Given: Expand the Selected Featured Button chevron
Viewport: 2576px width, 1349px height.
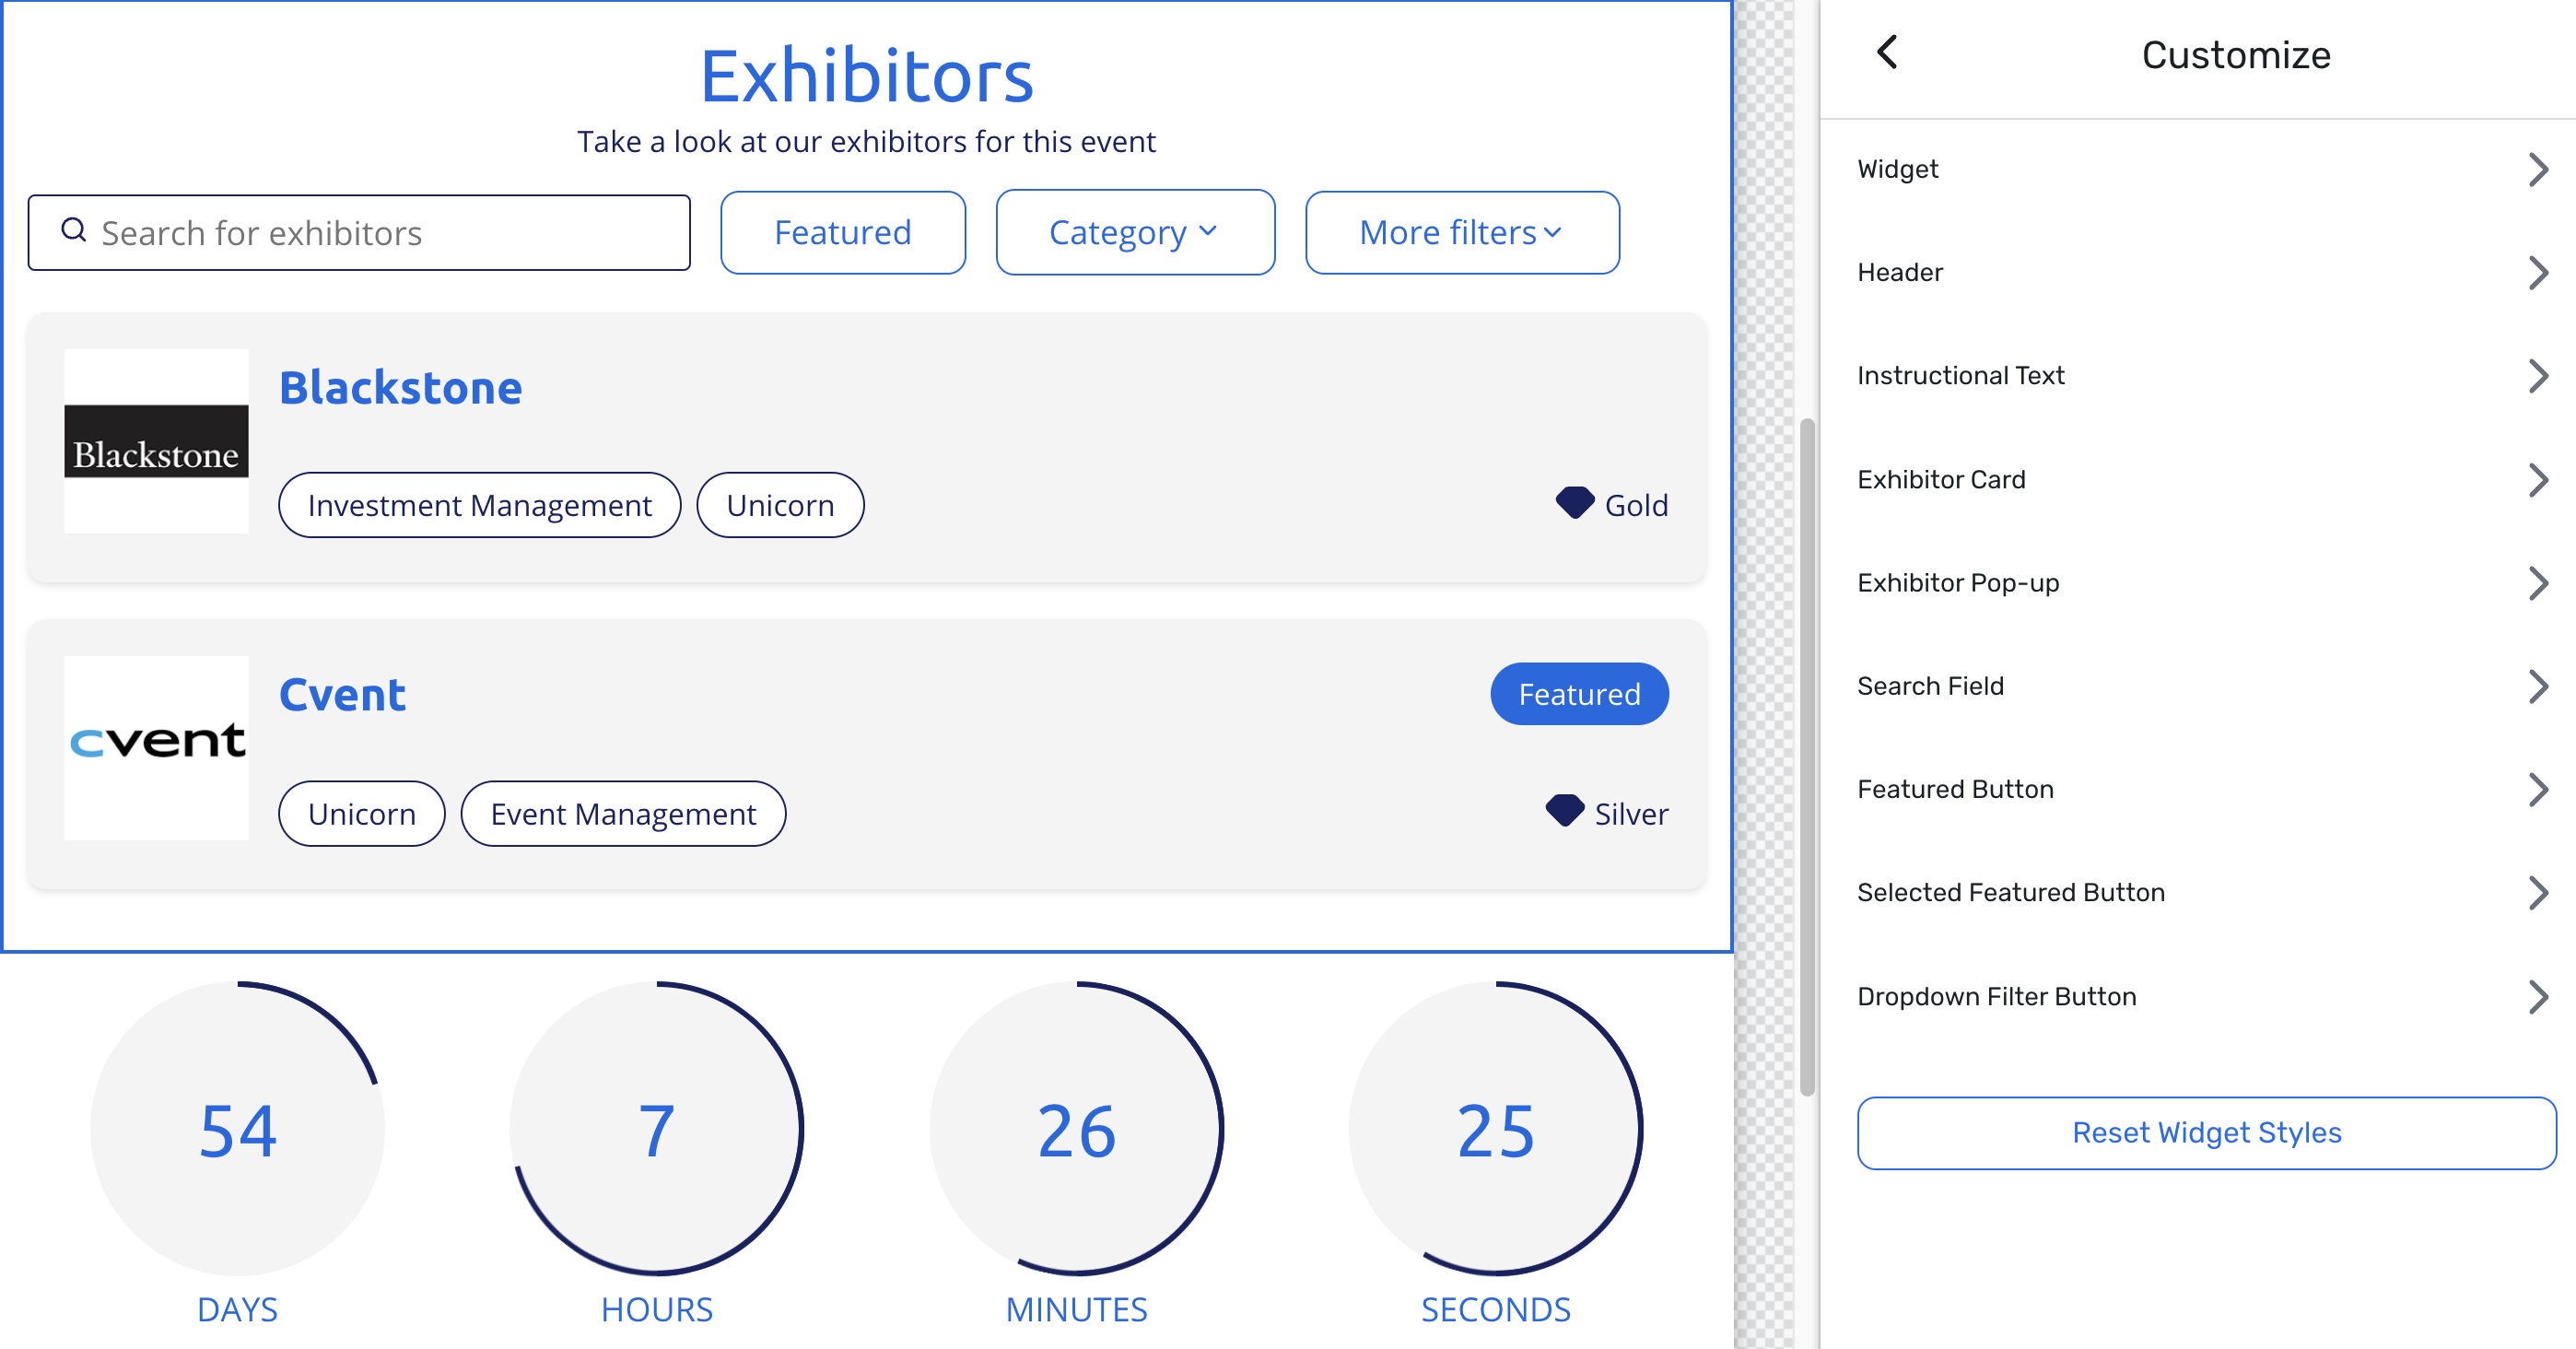Looking at the screenshot, I should (x=2537, y=893).
